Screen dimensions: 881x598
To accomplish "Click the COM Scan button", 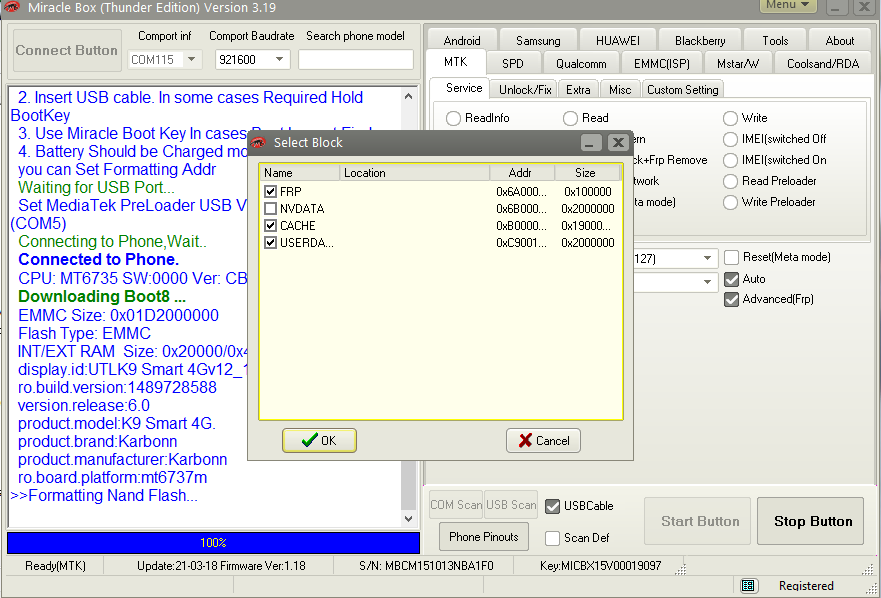I will [x=456, y=505].
